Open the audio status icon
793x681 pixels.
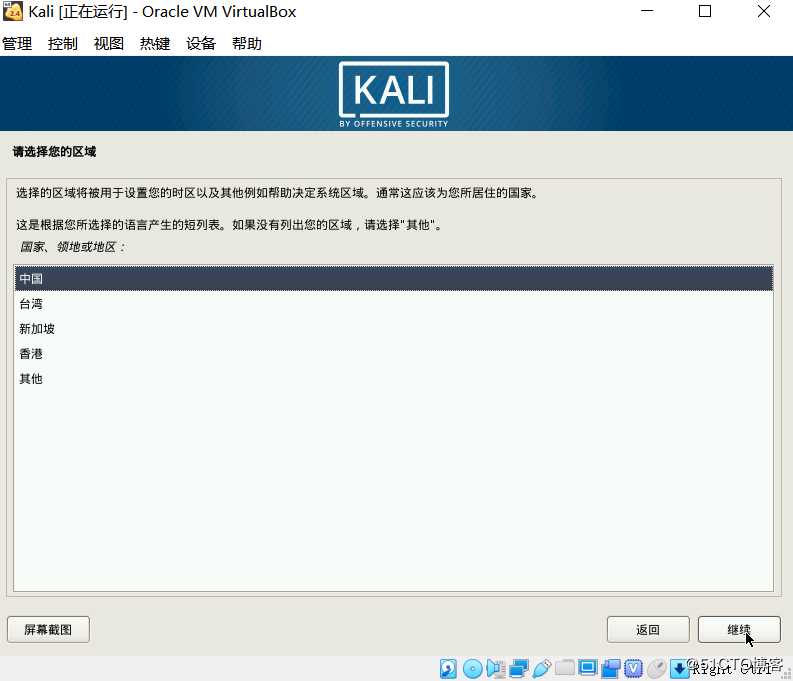(496, 669)
